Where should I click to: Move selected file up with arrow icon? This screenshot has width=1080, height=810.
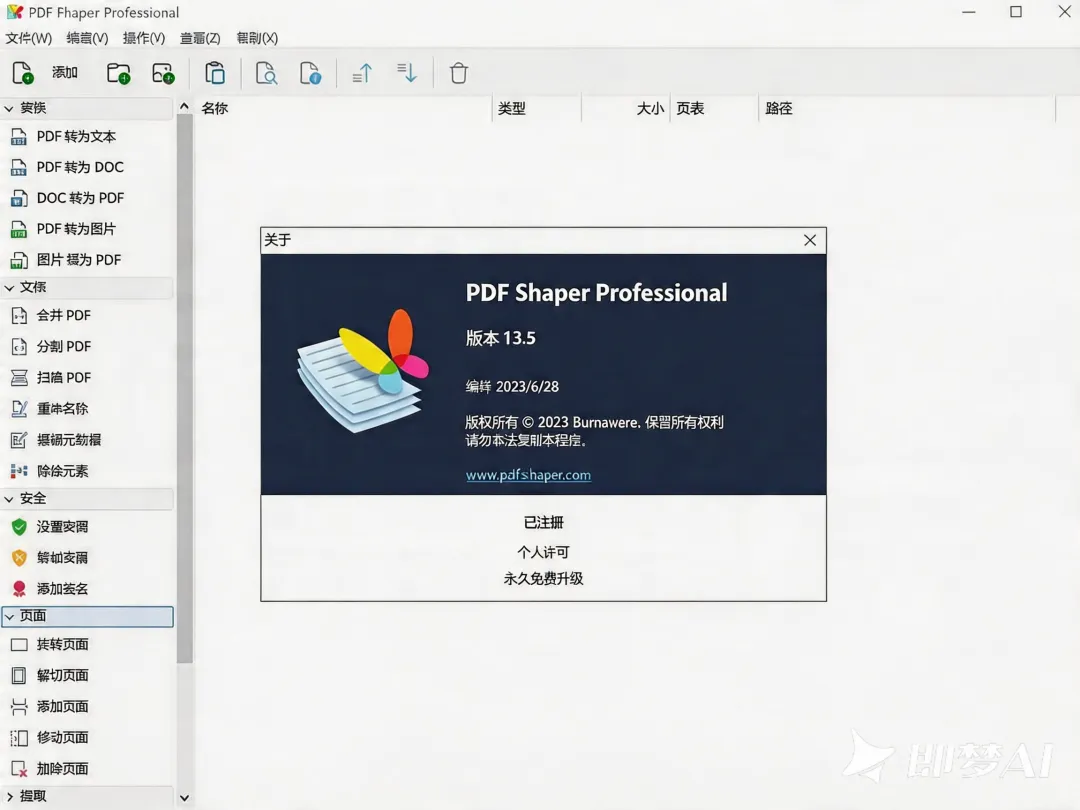(362, 73)
